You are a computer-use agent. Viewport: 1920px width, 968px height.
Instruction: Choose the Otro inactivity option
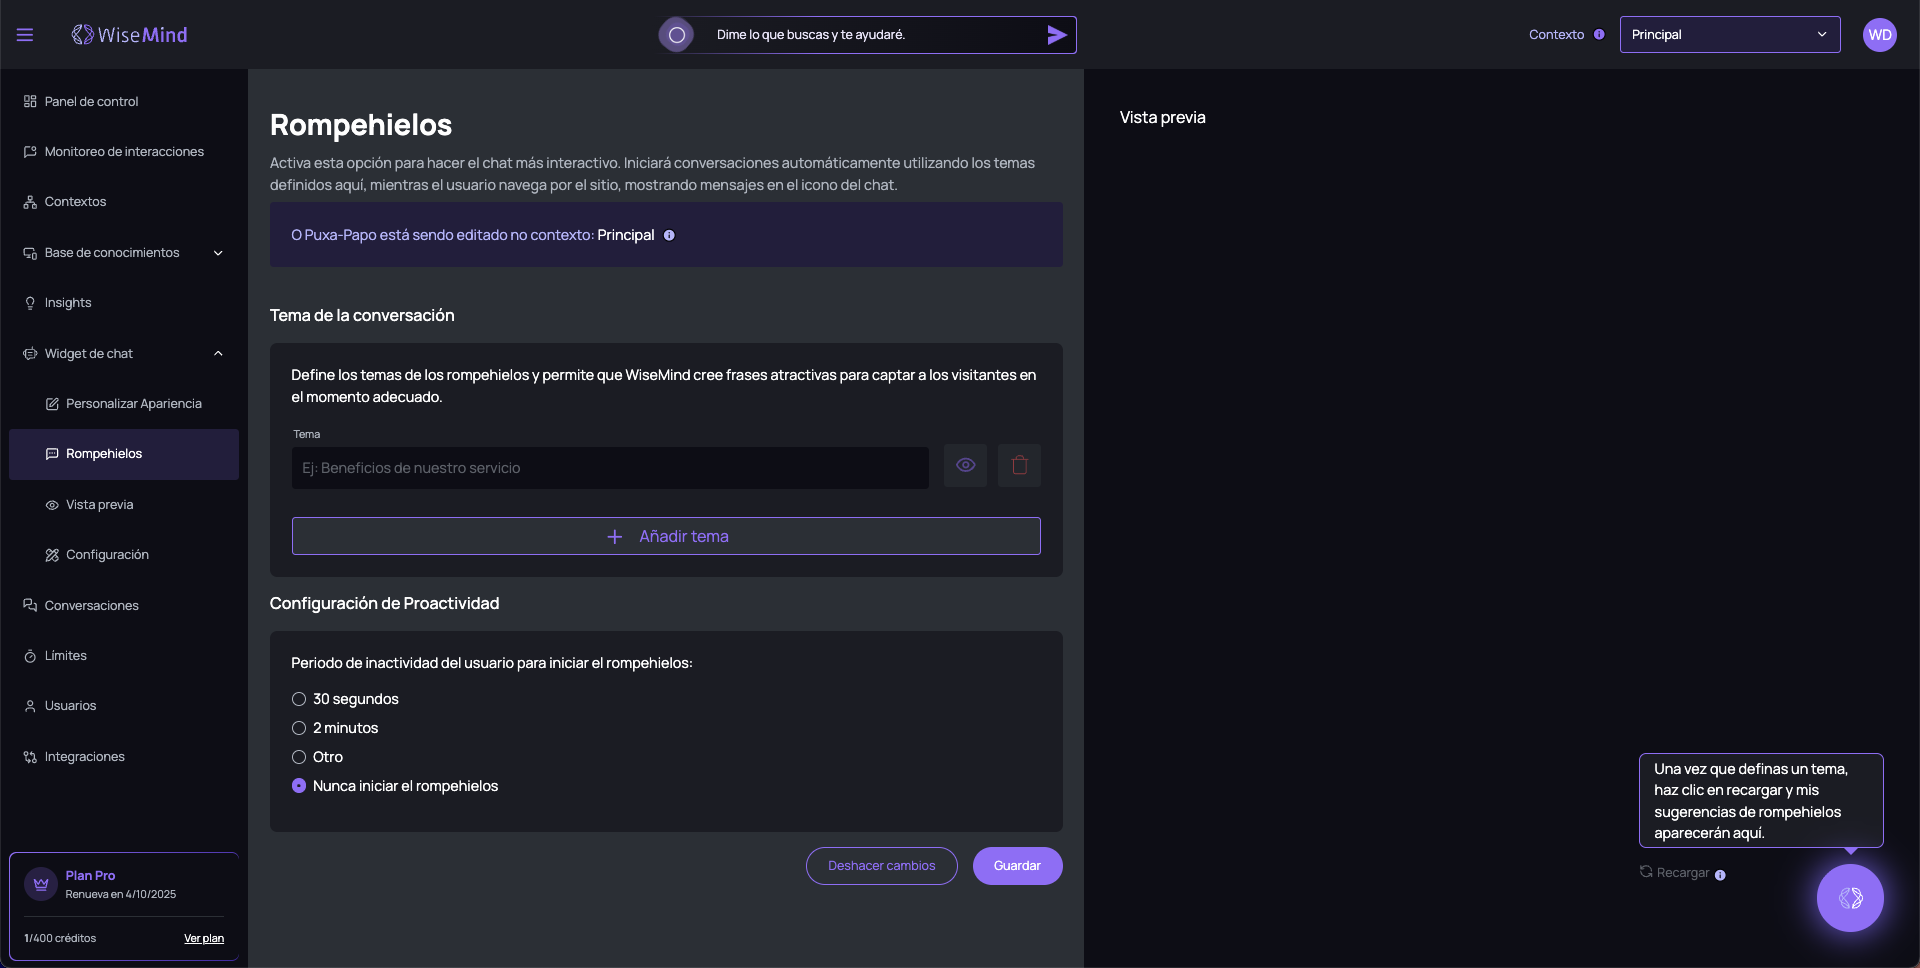point(299,757)
